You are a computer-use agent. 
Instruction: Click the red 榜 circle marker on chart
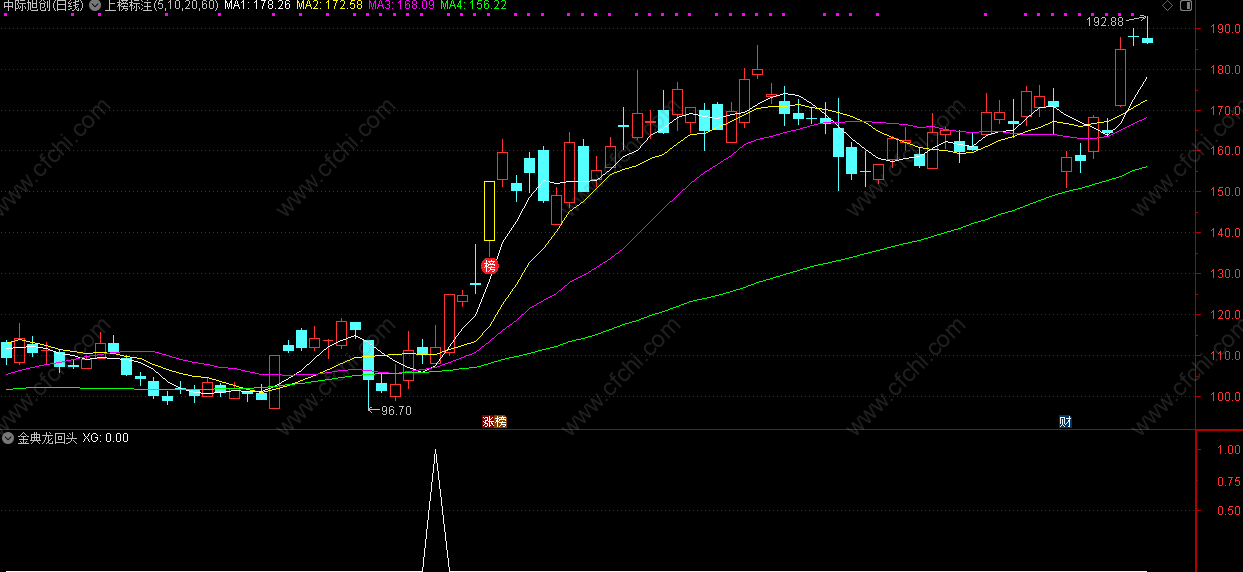click(x=490, y=266)
